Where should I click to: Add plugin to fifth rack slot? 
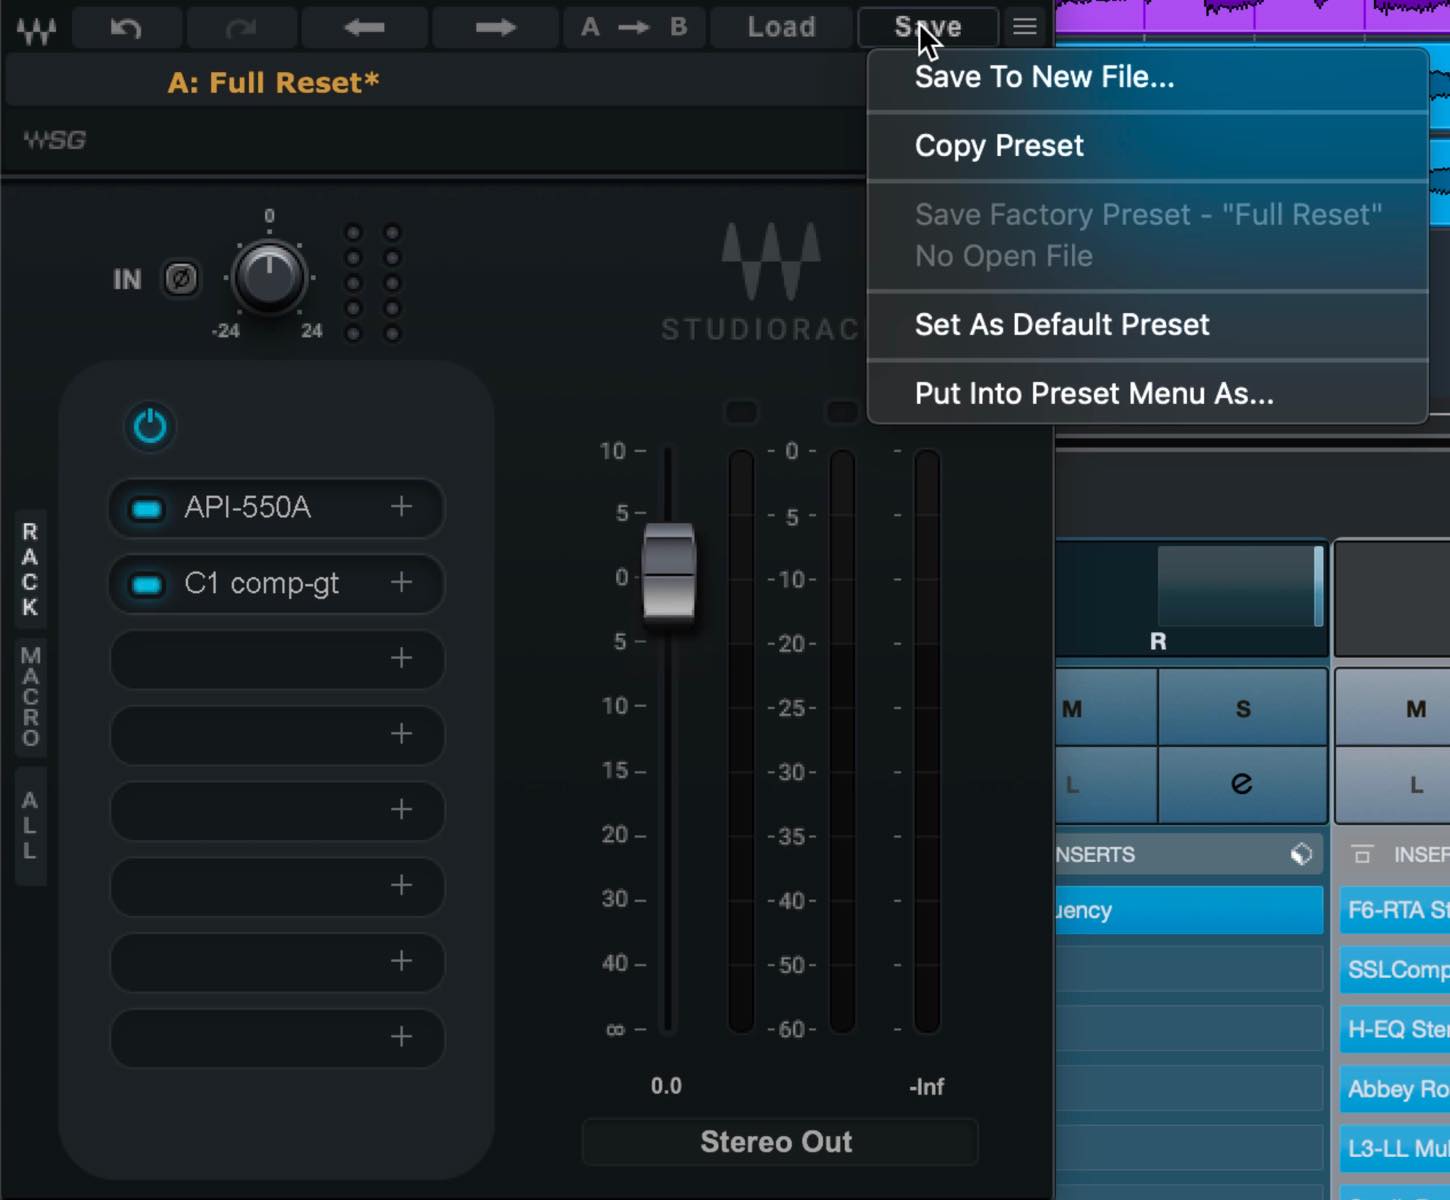click(x=401, y=809)
